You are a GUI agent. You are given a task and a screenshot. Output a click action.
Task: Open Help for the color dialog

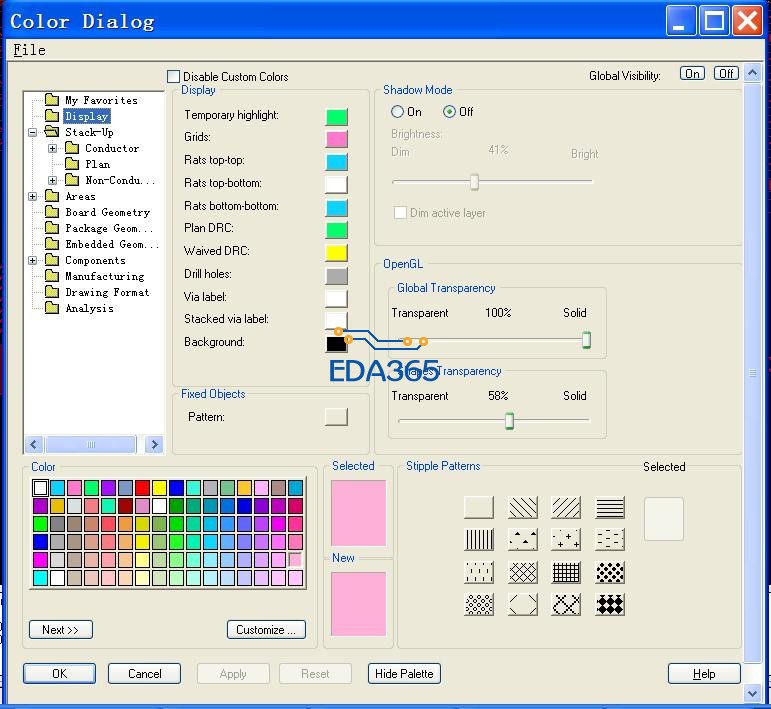point(704,674)
